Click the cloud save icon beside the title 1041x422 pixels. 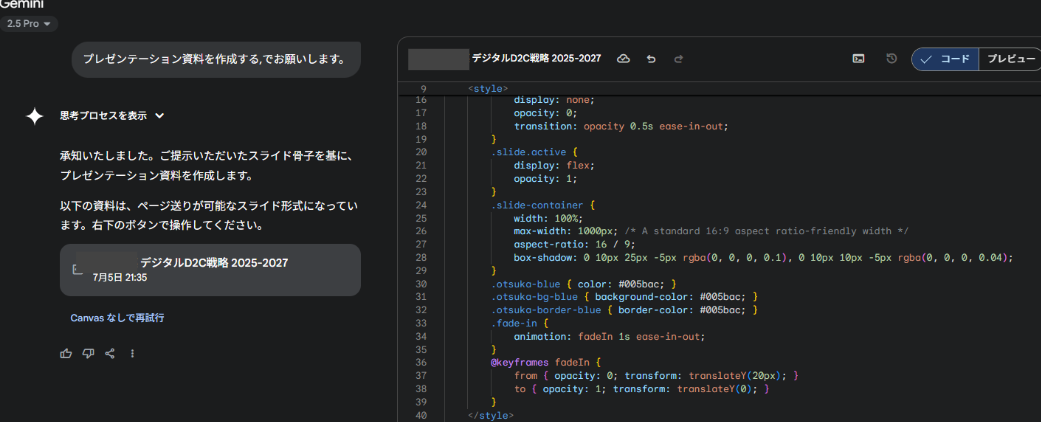point(623,59)
